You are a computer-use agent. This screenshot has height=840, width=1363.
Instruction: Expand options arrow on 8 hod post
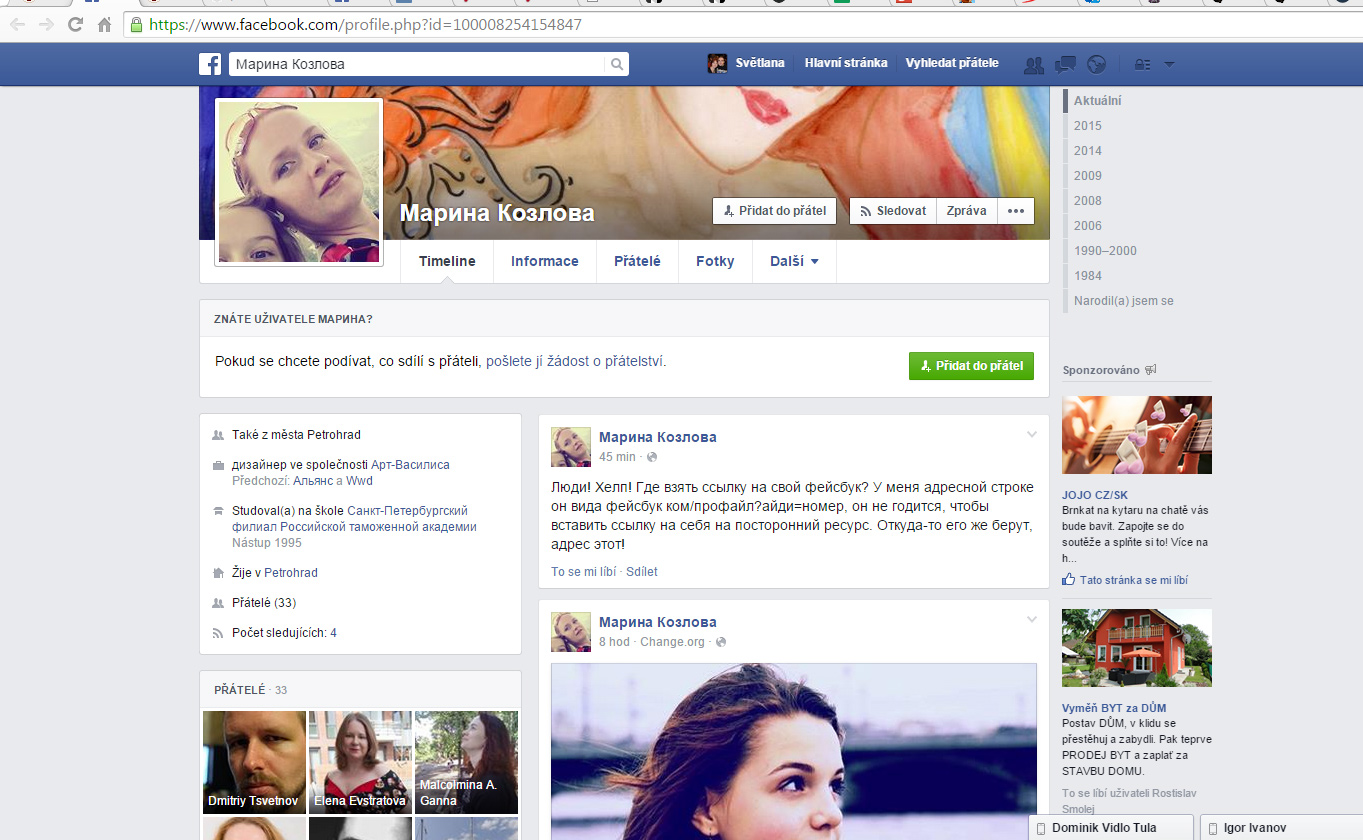pyautogui.click(x=1032, y=619)
